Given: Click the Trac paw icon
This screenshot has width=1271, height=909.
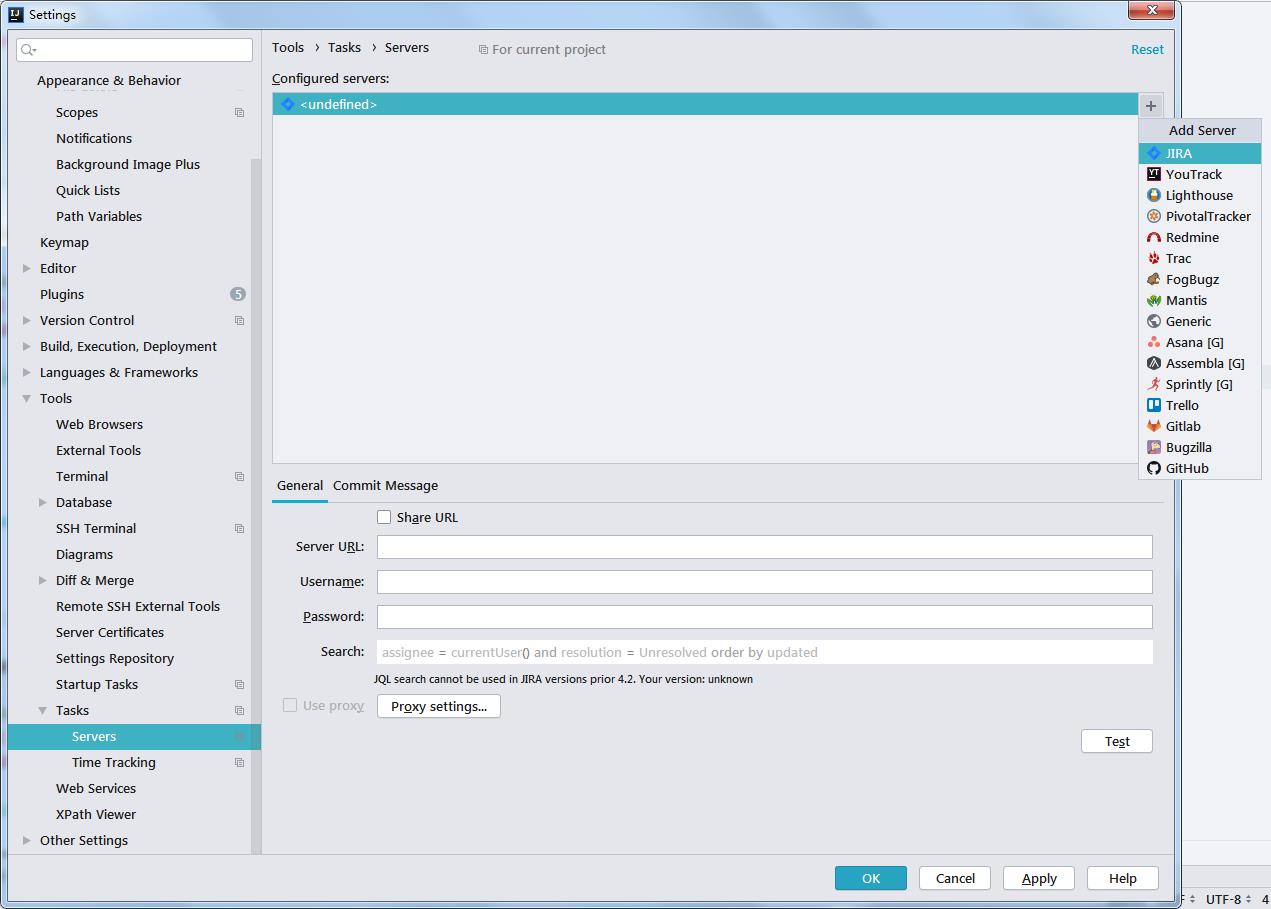Looking at the screenshot, I should tap(1154, 258).
